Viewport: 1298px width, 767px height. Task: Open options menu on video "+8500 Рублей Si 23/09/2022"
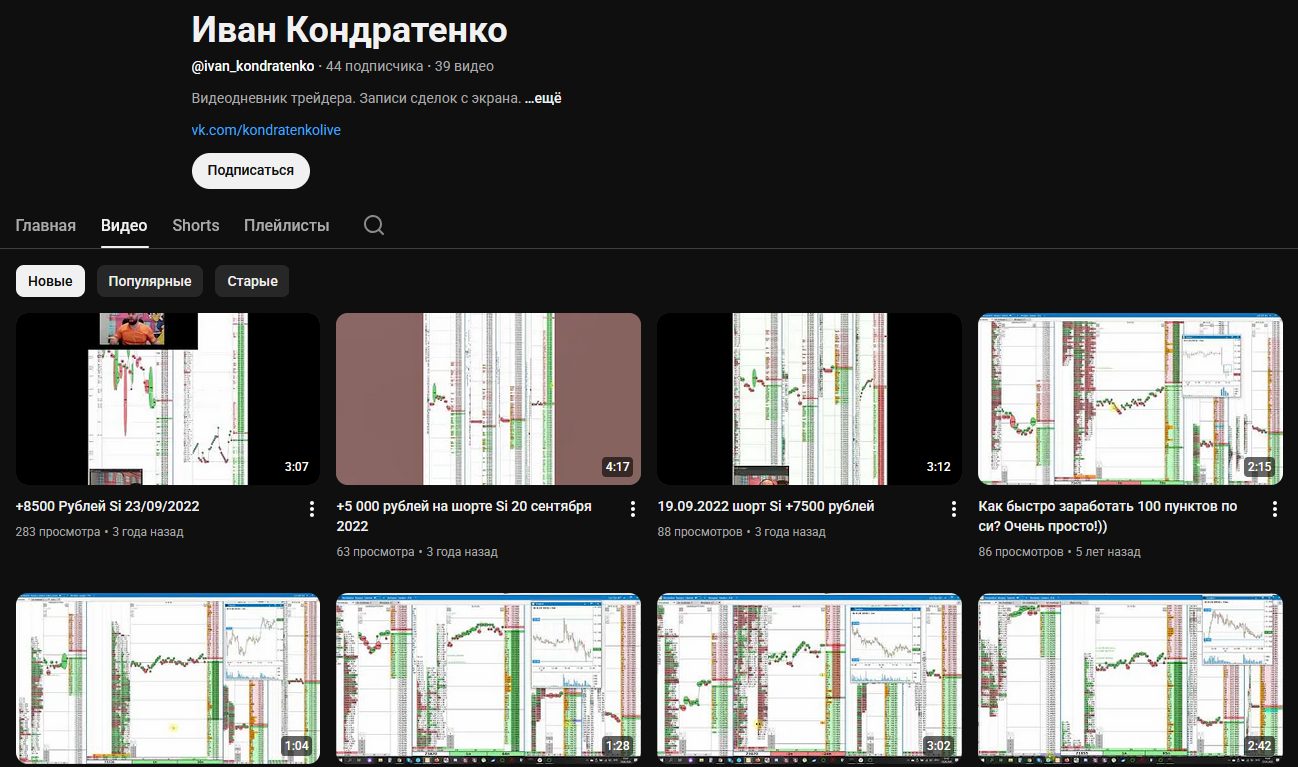point(311,508)
